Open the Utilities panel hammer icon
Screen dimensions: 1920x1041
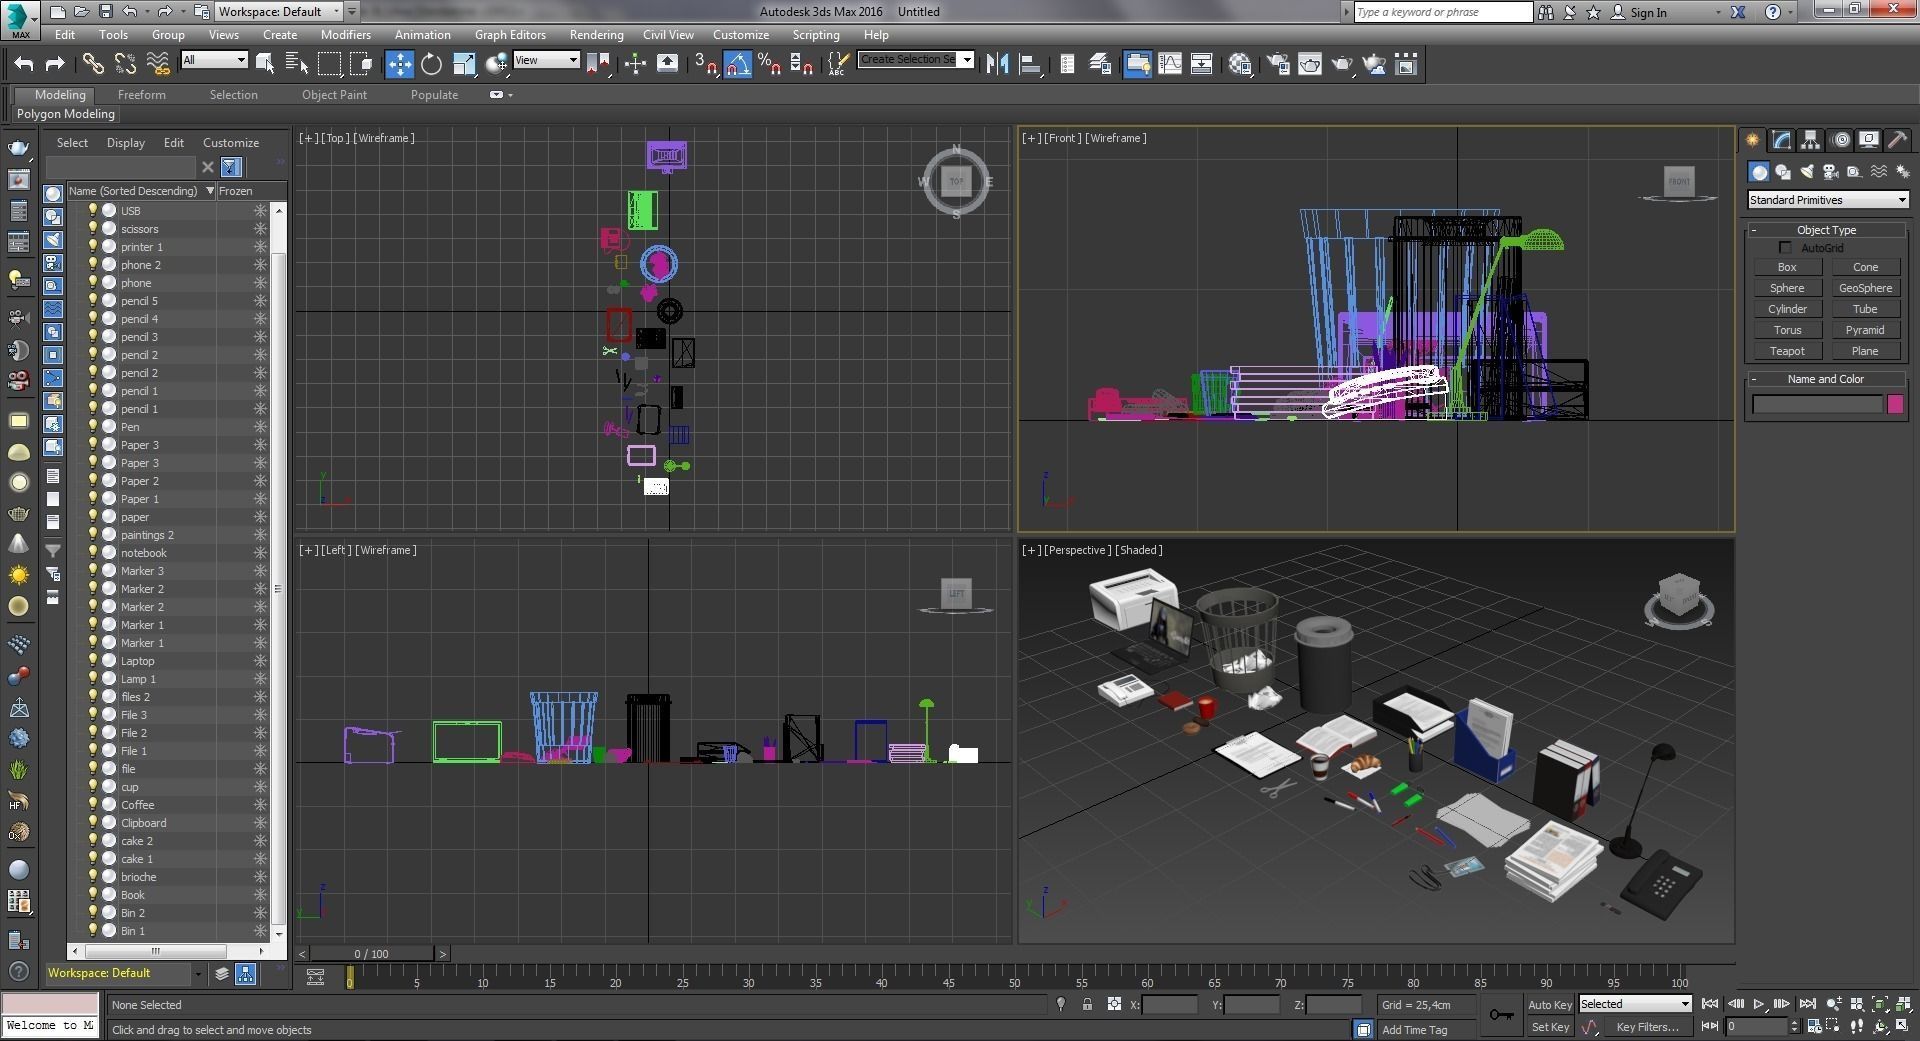(1897, 140)
